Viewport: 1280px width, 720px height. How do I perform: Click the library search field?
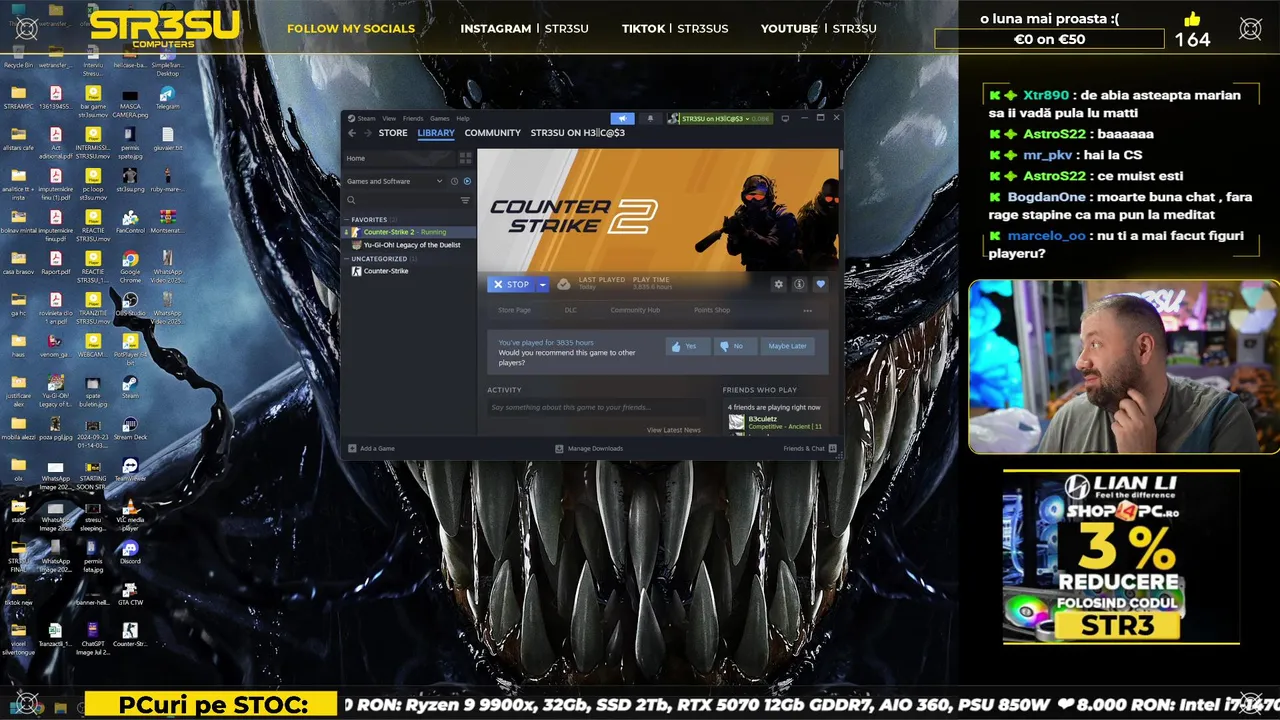coord(402,200)
